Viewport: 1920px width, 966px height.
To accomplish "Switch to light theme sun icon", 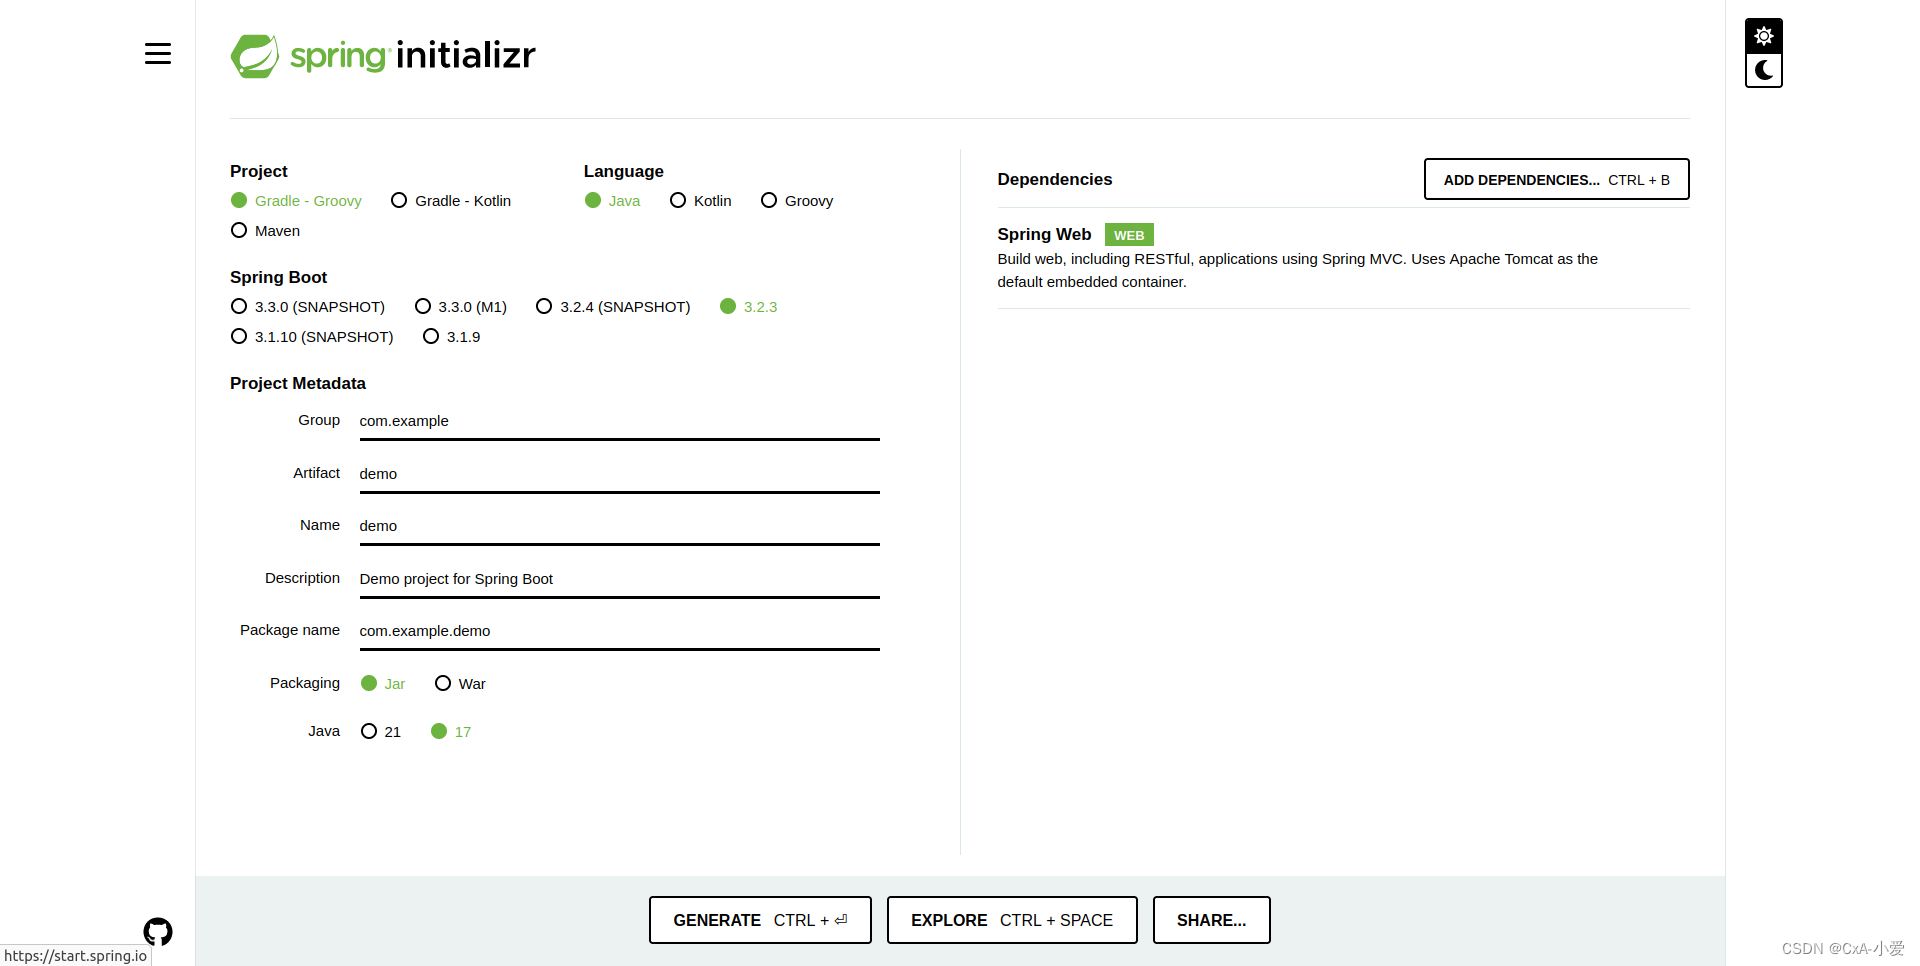I will (x=1764, y=36).
